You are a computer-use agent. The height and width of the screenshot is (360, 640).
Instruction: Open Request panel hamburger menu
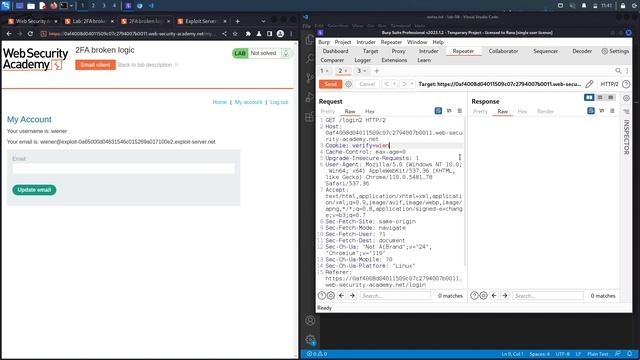point(460,111)
